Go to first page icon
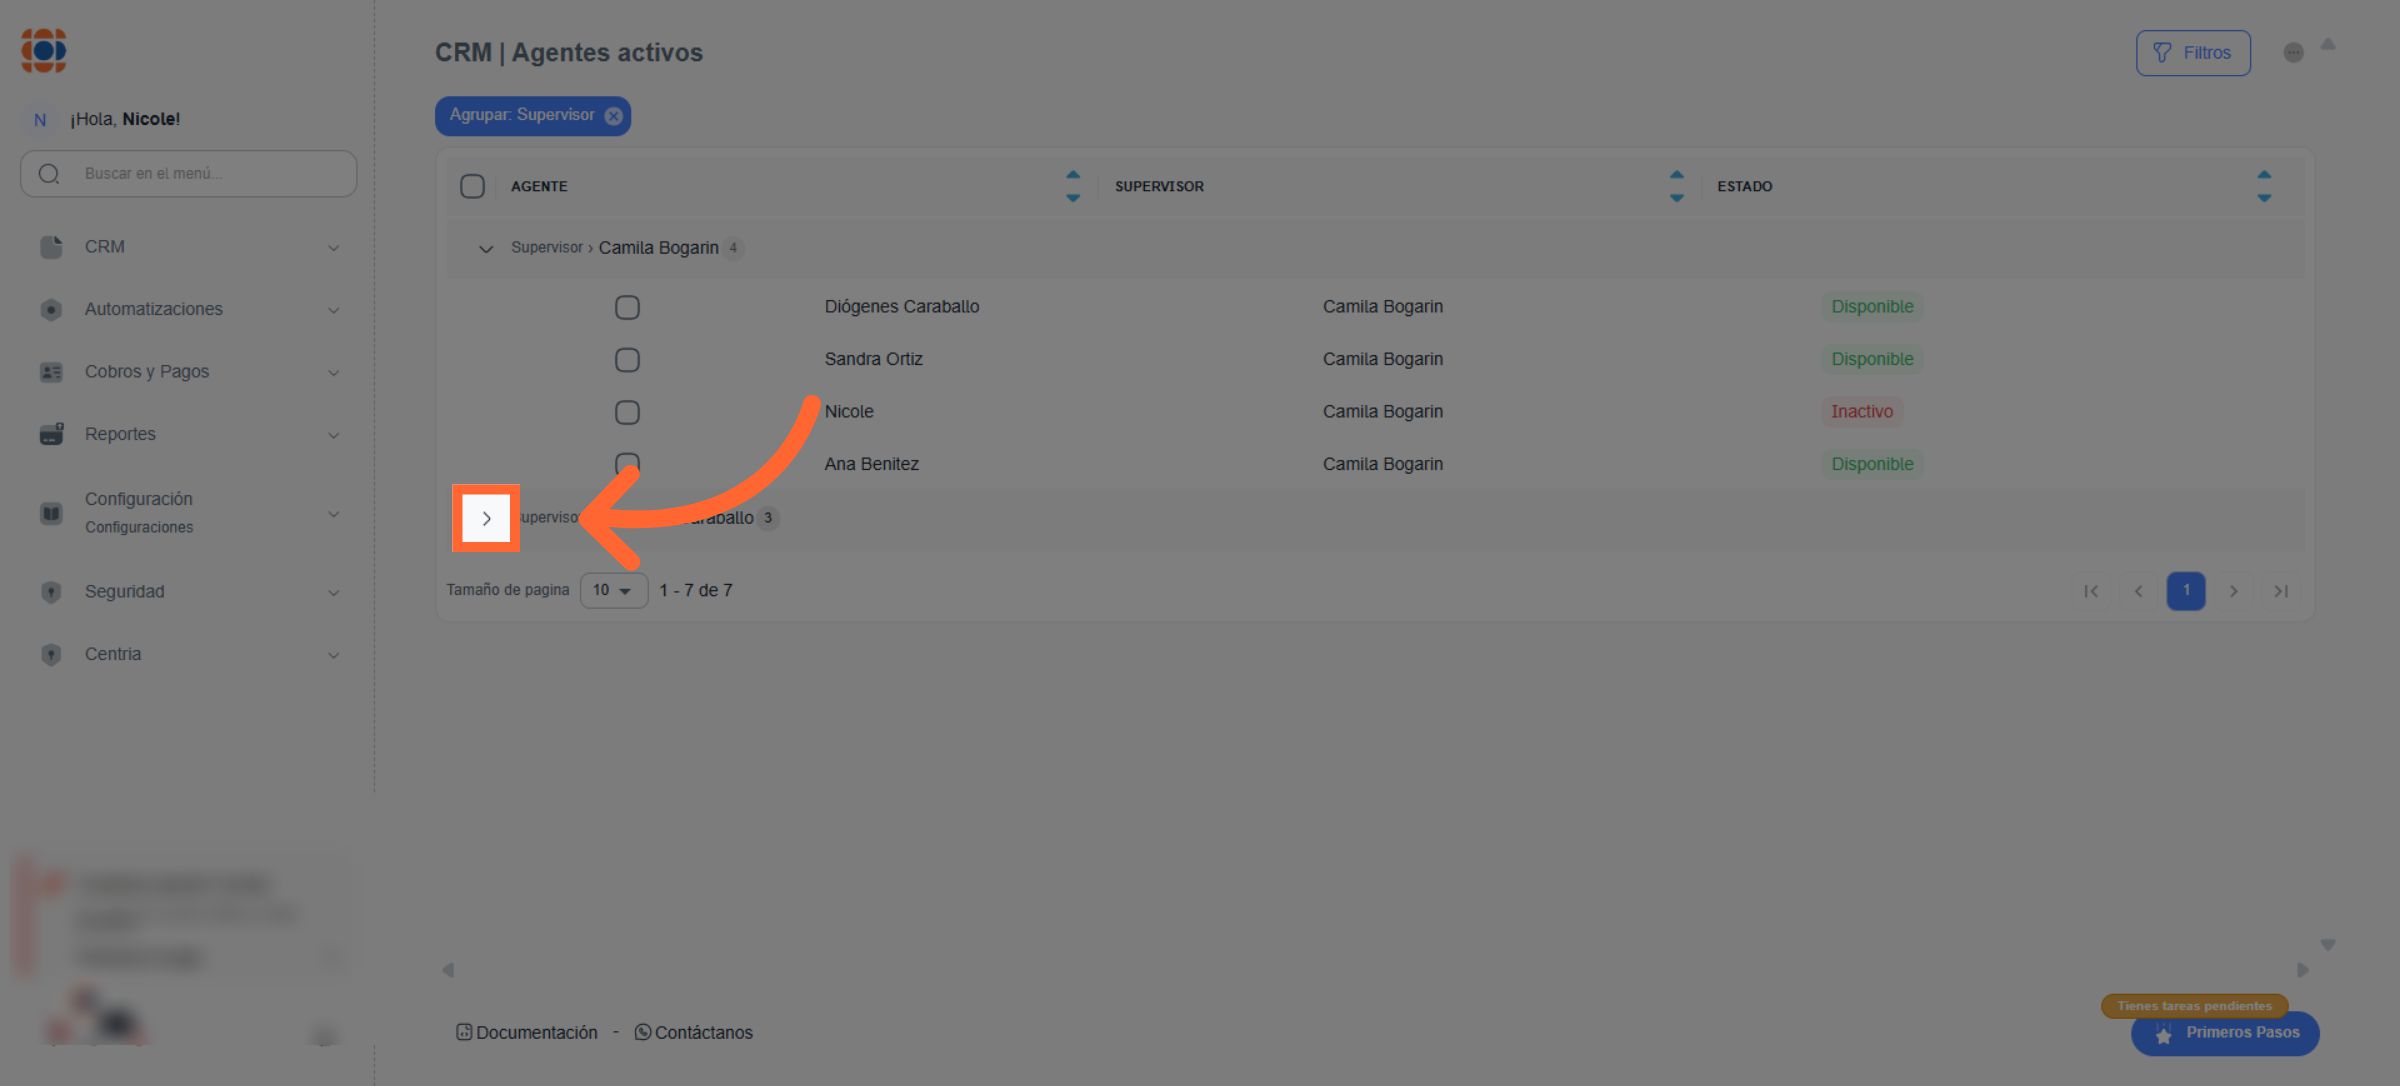Viewport: 2400px width, 1086px height. point(2090,591)
